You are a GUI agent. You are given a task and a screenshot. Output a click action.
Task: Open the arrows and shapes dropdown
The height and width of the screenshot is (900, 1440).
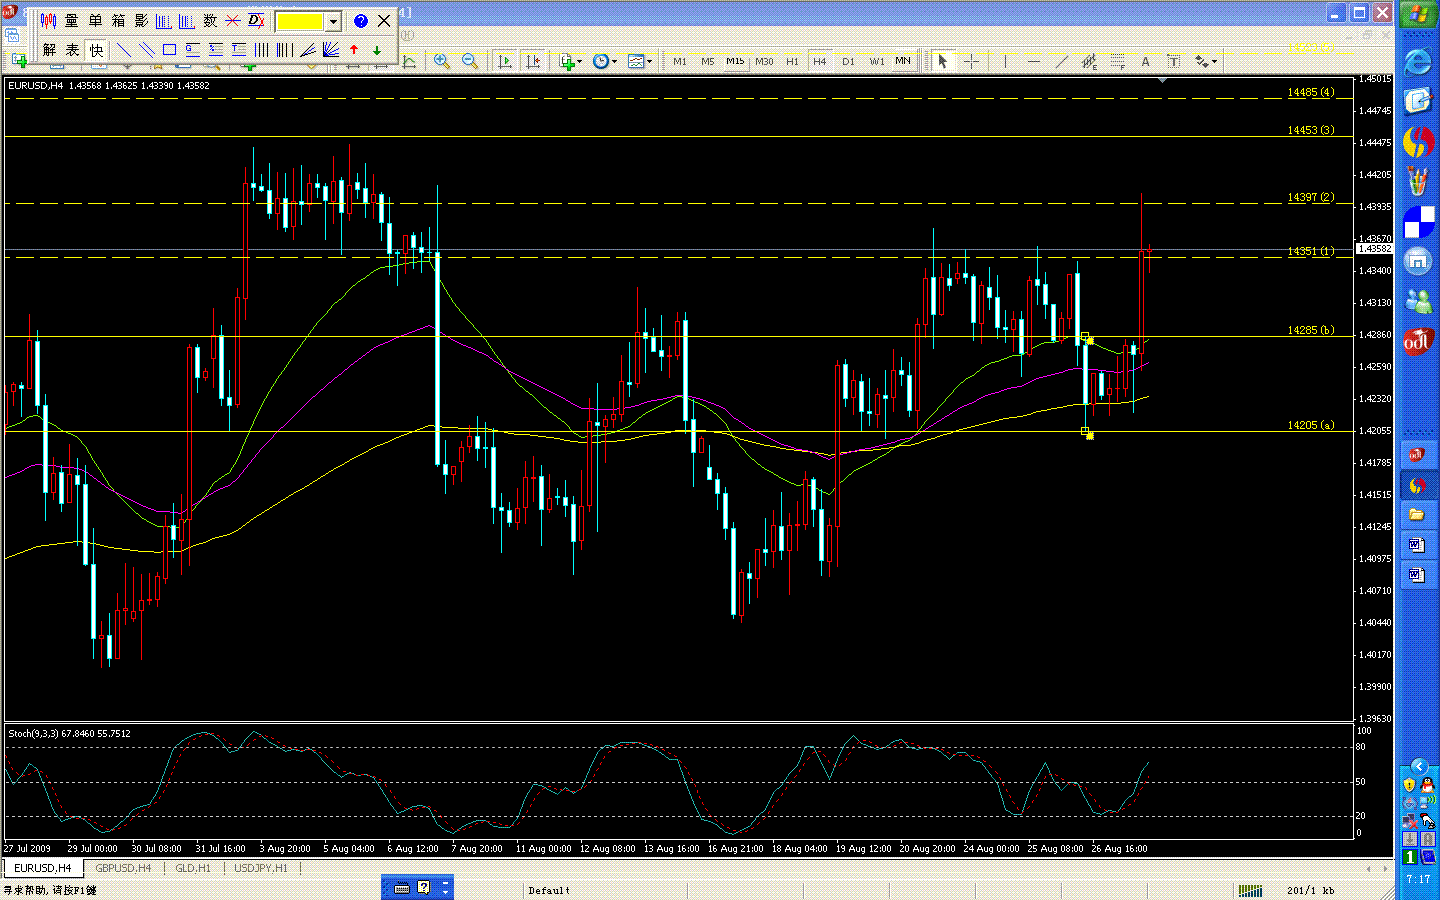click(1206, 61)
